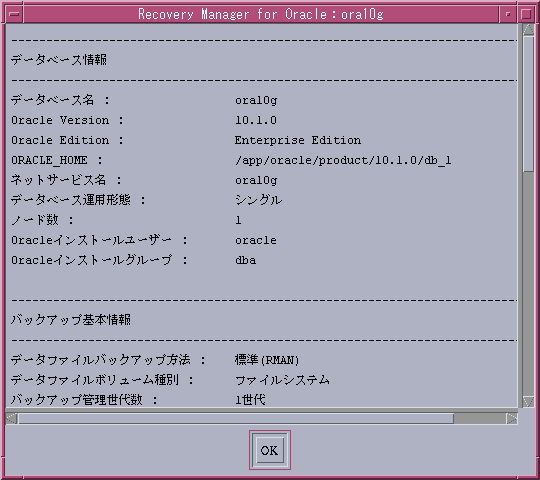Click vertical scrollbar trough below the thumb
The height and width of the screenshot is (480, 540).
(x=528, y=284)
